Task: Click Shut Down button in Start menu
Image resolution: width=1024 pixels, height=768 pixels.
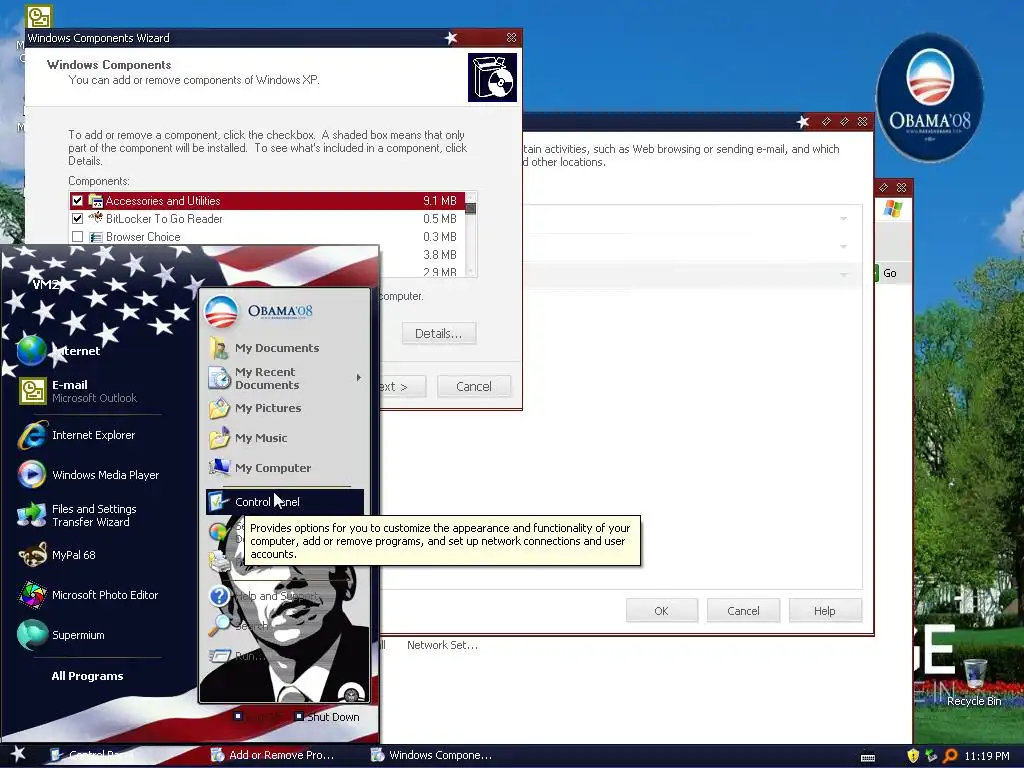Action: [x=327, y=716]
